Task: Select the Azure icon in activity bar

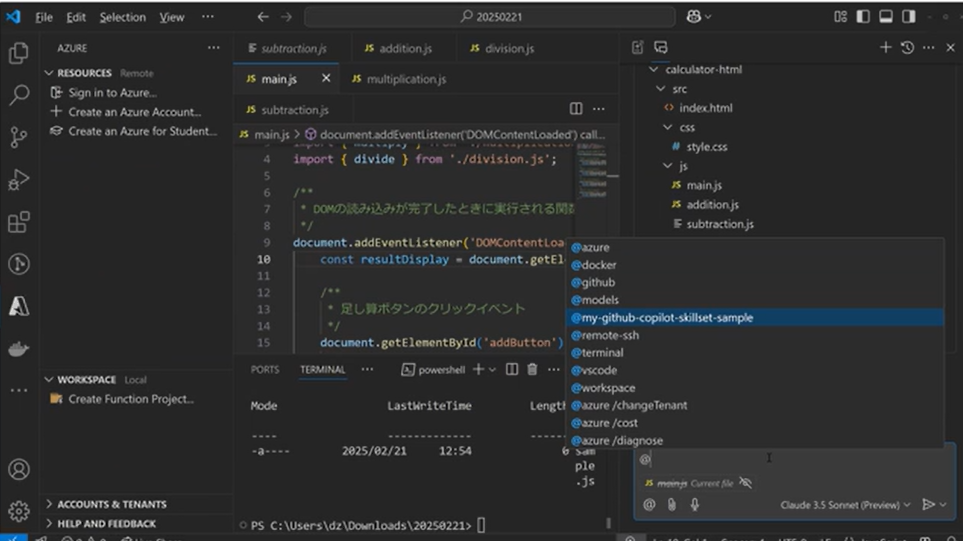Action: tap(18, 306)
